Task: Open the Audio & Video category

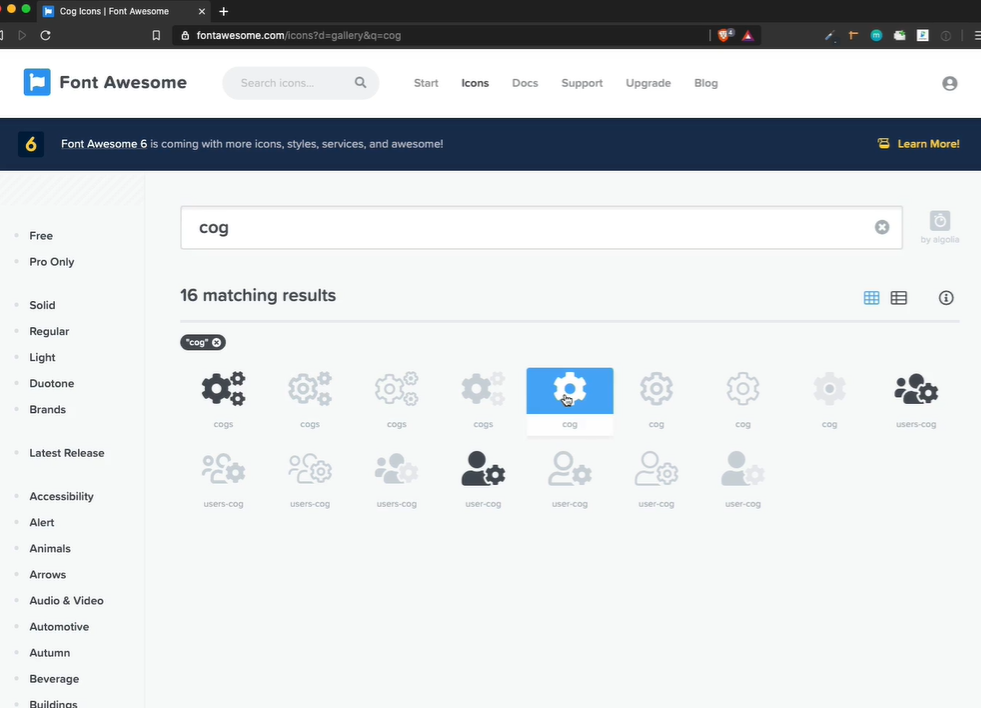Action: (x=66, y=601)
